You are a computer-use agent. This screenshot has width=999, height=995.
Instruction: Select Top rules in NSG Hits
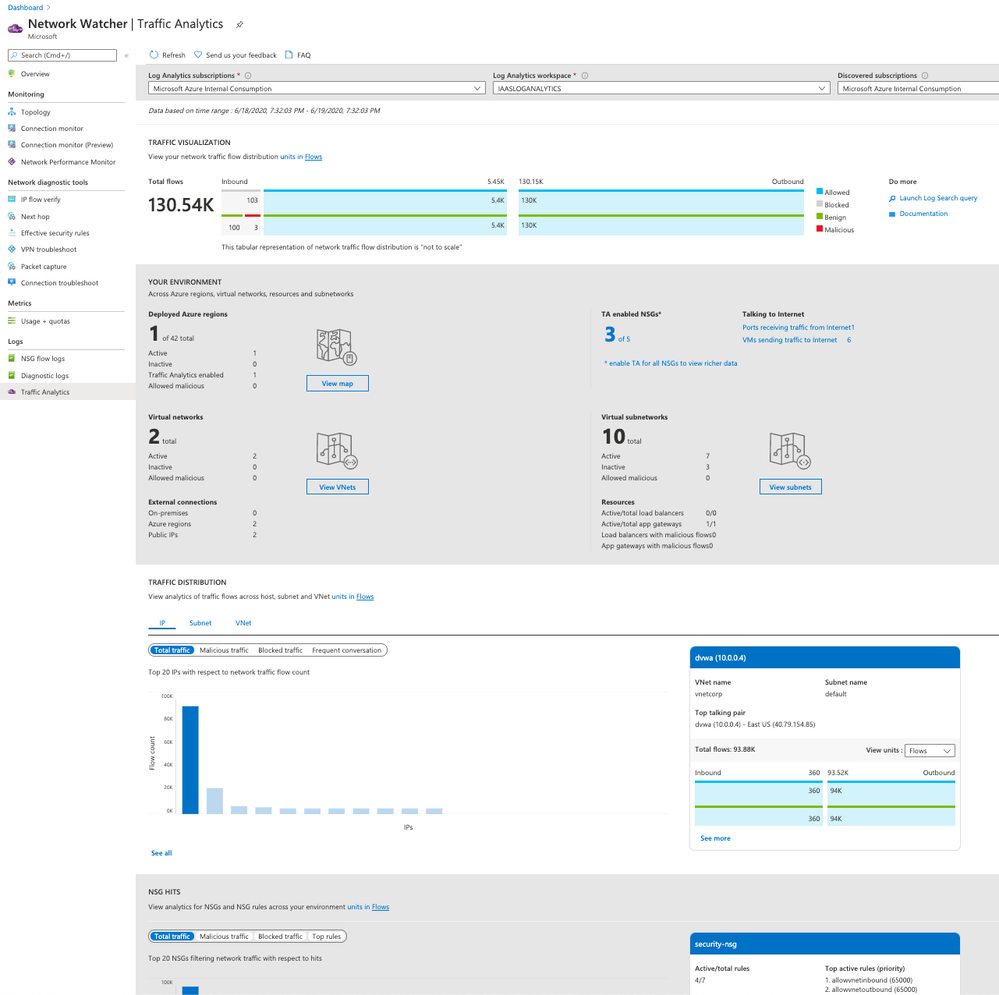coord(326,936)
